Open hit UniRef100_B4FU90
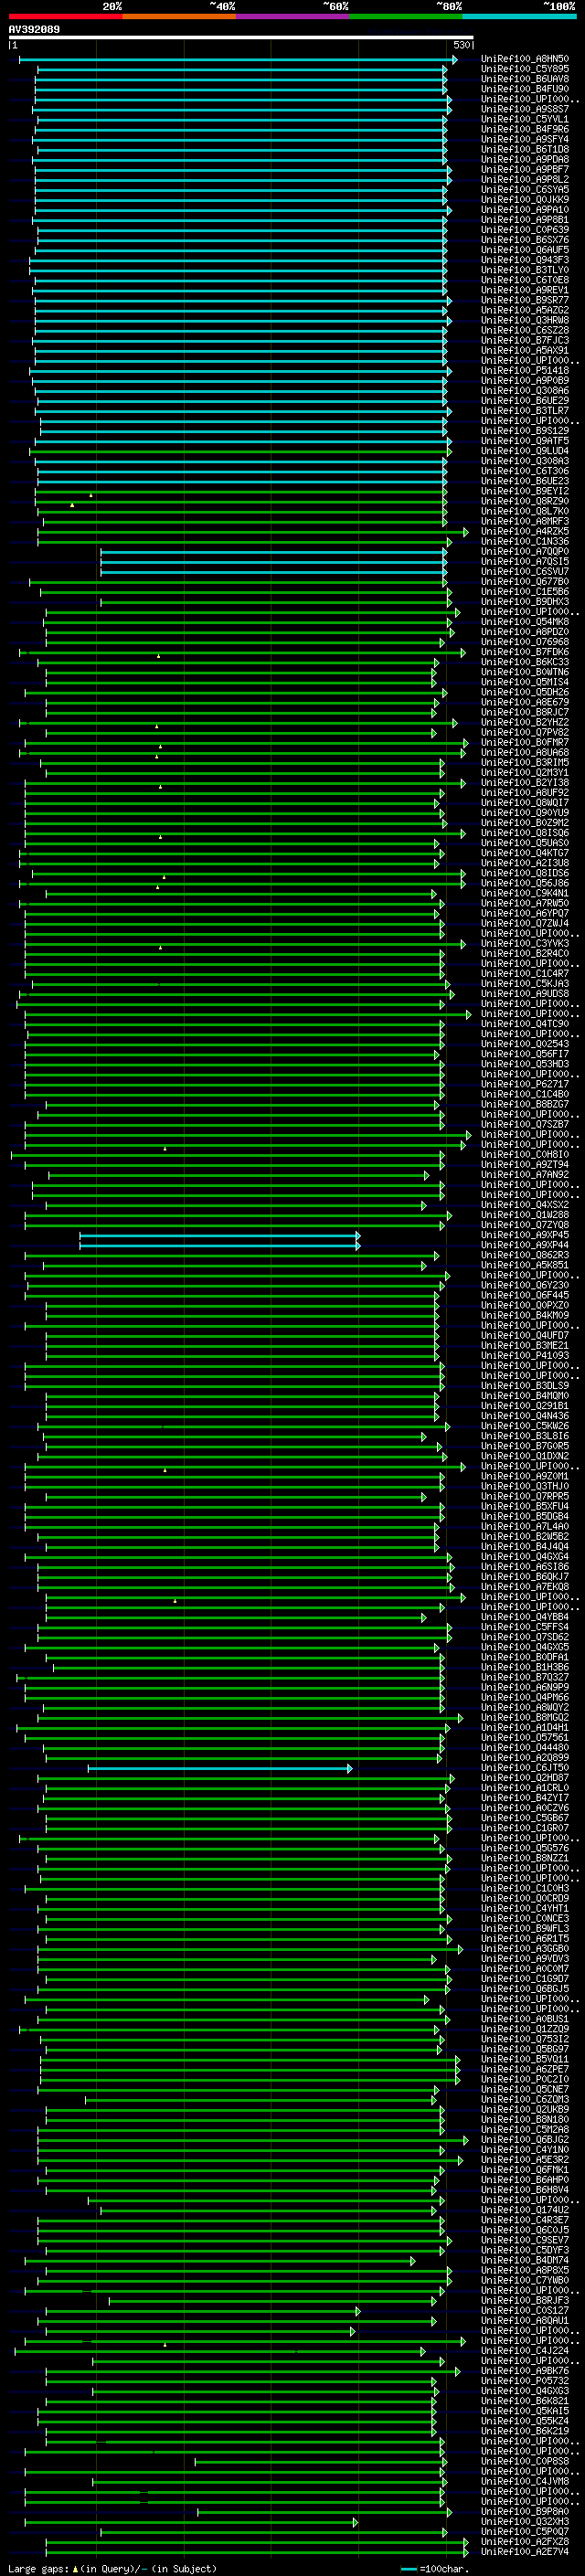The width and height of the screenshot is (585, 2576). point(525,89)
